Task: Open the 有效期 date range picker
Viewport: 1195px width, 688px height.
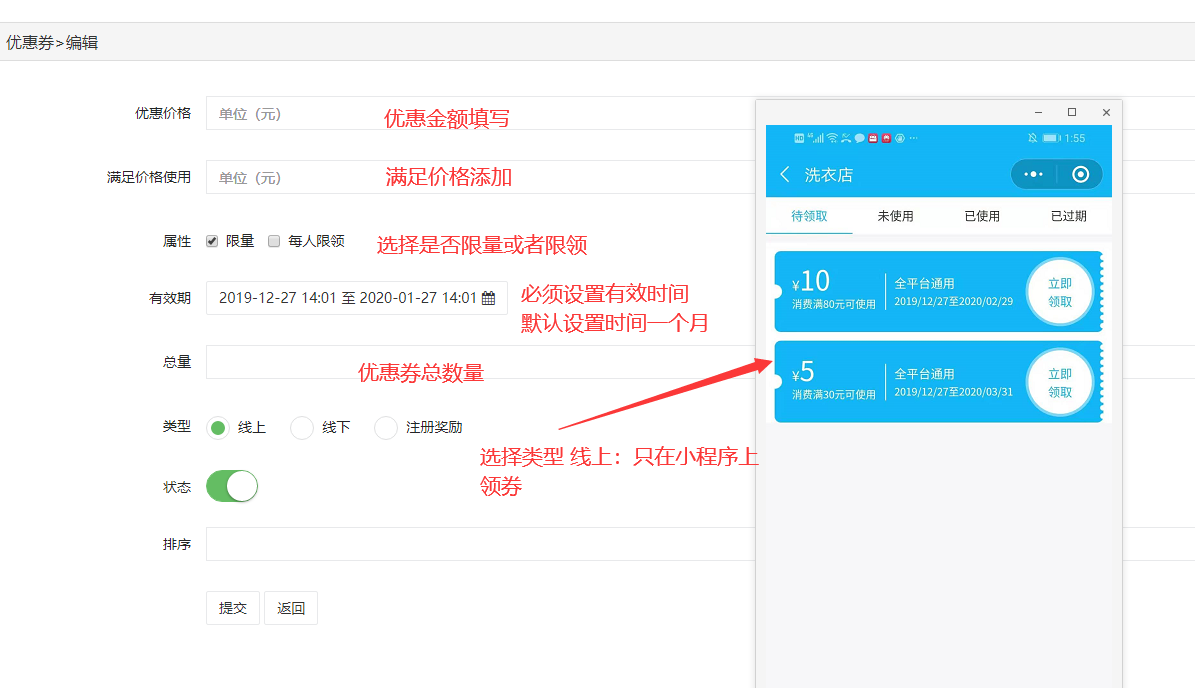Action: click(x=357, y=298)
